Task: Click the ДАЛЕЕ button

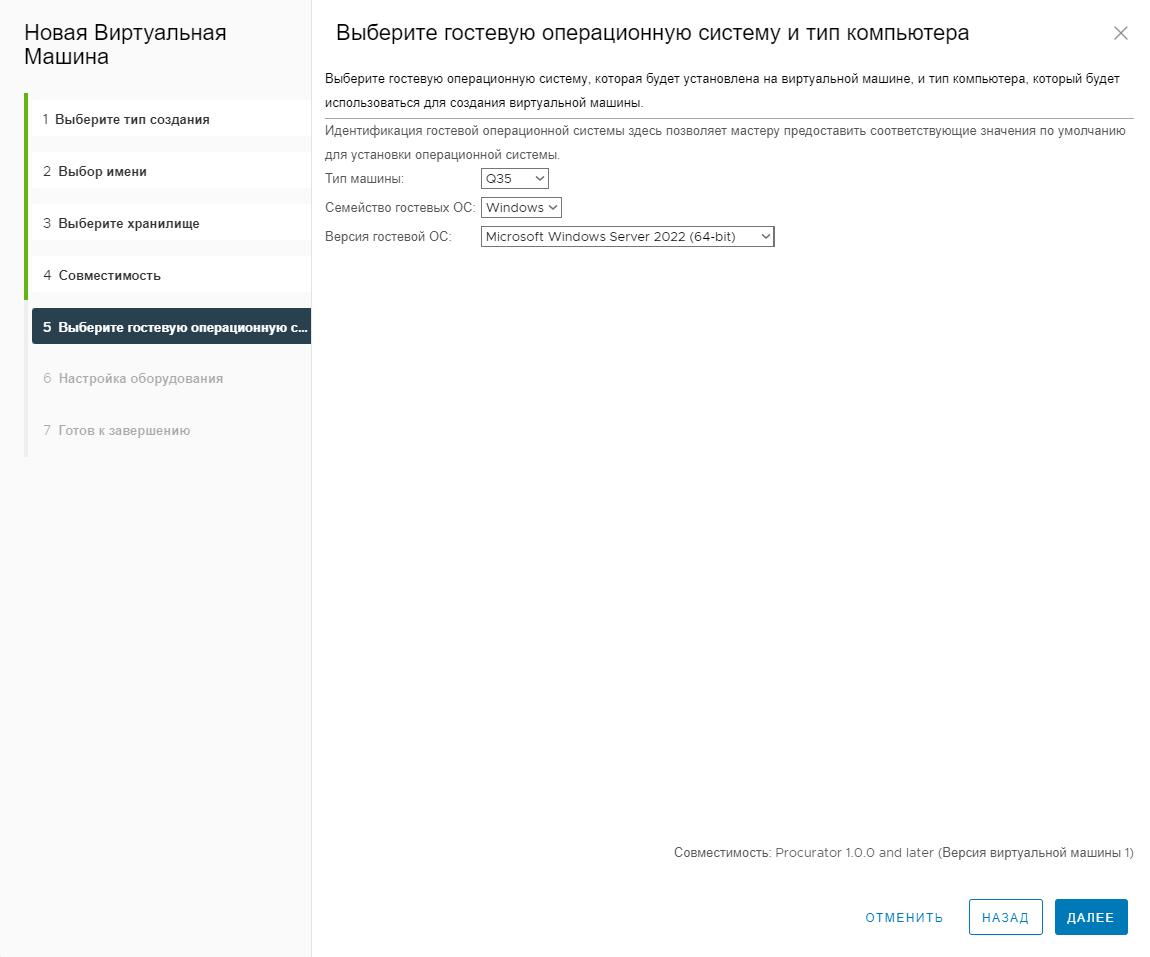Action: 1091,917
